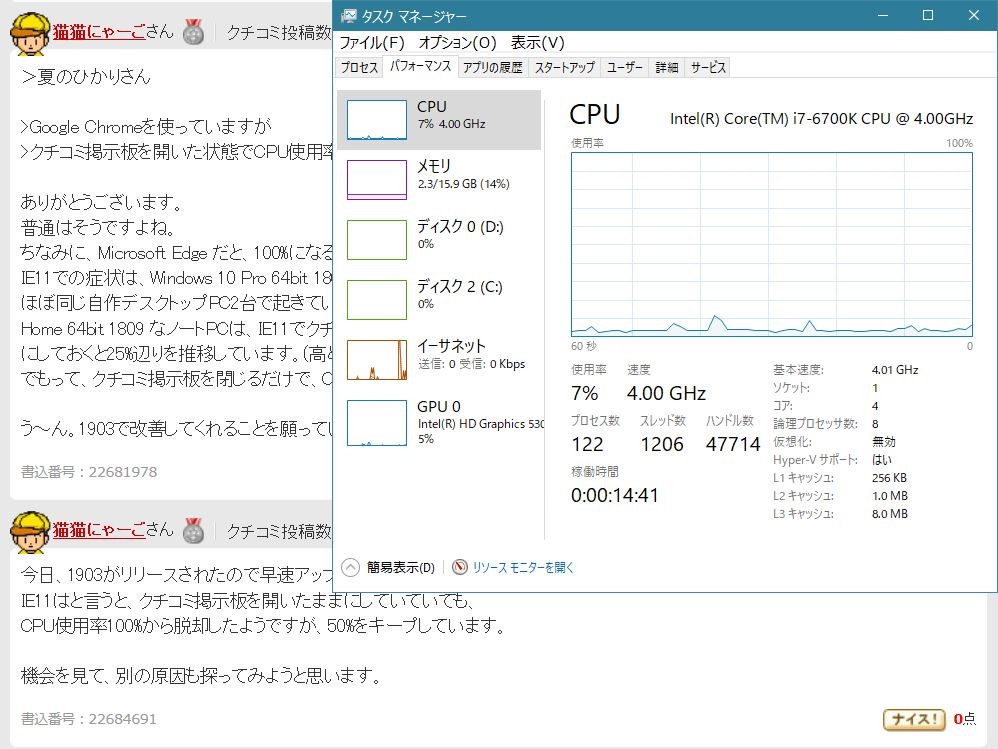Image resolution: width=998 pixels, height=749 pixels.
Task: Select the CPU mini graph thumbnail
Action: click(377, 120)
